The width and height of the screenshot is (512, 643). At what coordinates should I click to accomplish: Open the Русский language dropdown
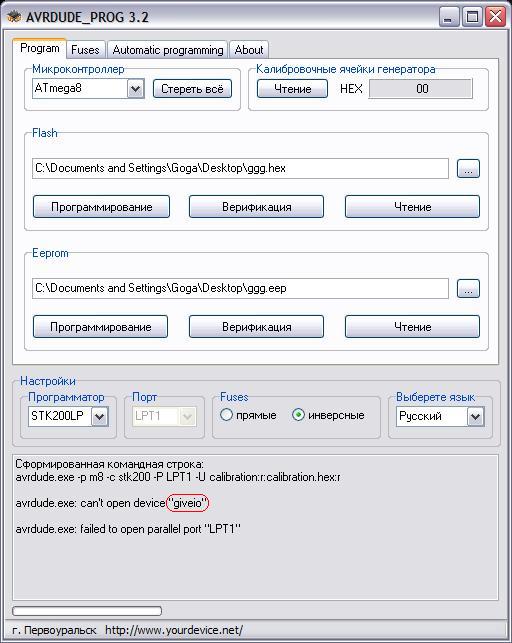(476, 417)
